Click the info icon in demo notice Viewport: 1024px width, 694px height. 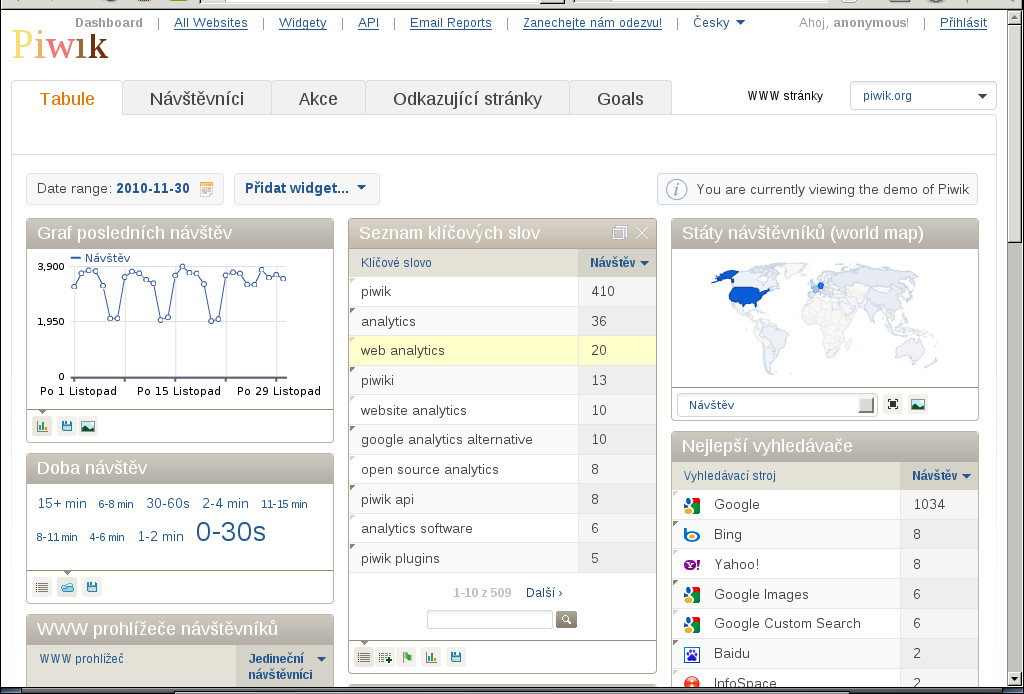[x=676, y=189]
